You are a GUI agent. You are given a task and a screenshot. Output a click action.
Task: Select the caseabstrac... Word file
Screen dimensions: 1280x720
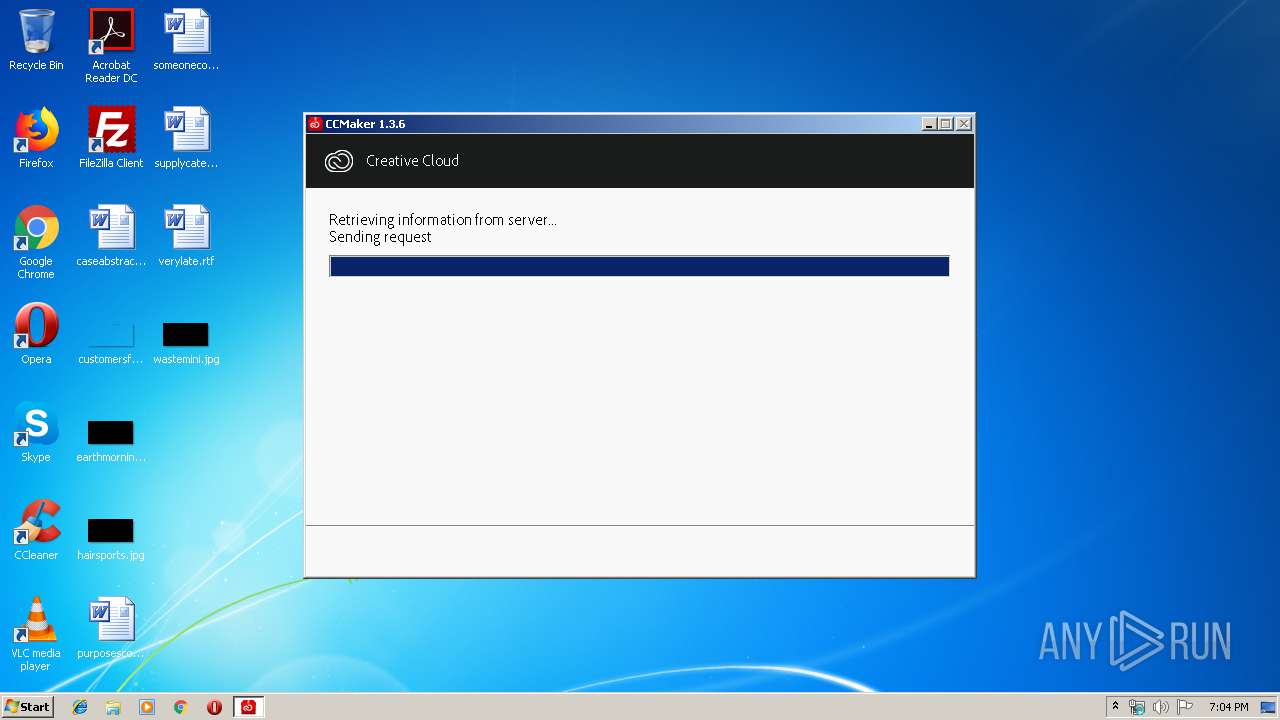point(111,236)
